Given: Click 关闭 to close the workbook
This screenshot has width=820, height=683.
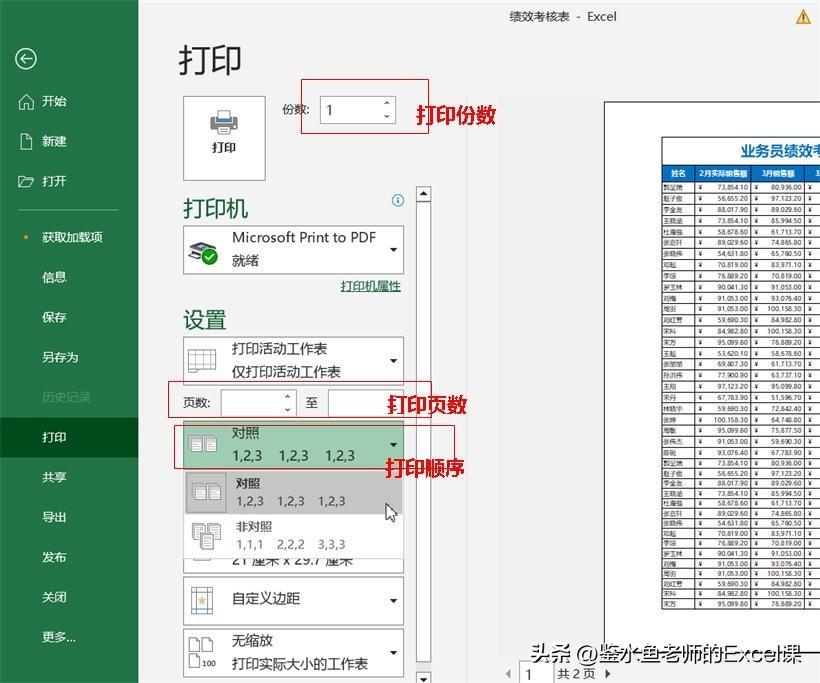Looking at the screenshot, I should pyautogui.click(x=54, y=597).
